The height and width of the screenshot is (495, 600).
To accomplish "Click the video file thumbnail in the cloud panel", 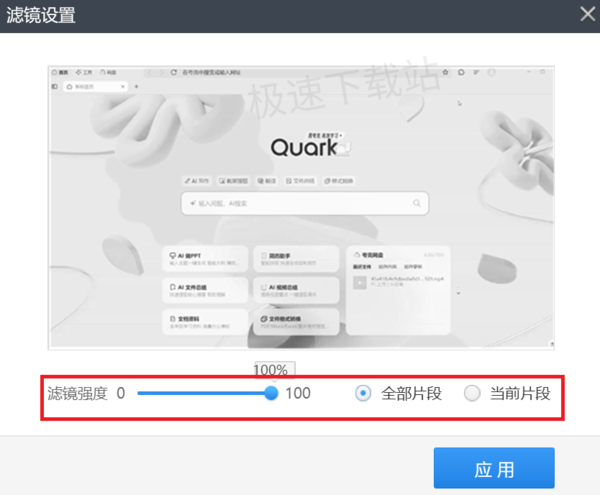I will point(360,283).
